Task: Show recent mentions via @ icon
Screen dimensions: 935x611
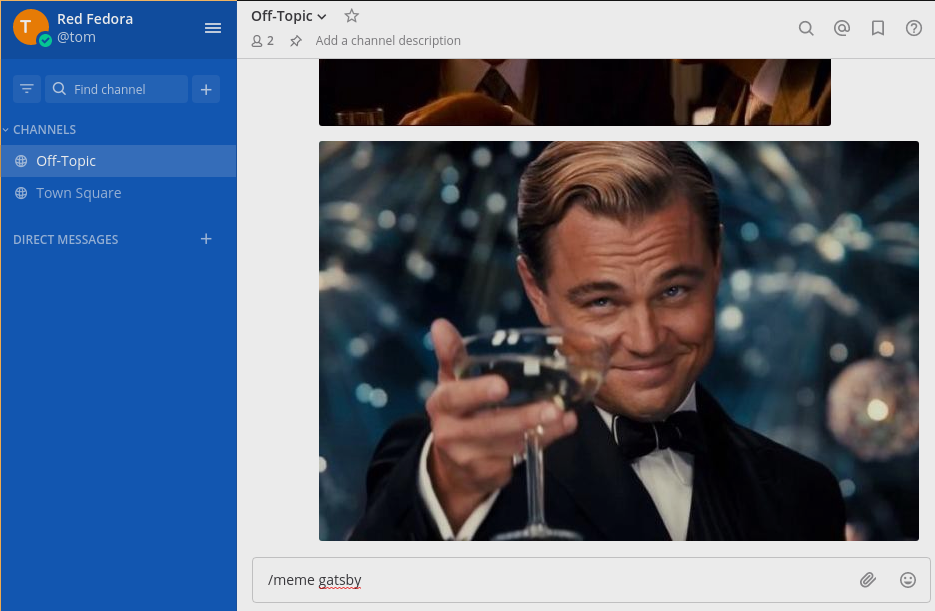Action: tap(842, 28)
